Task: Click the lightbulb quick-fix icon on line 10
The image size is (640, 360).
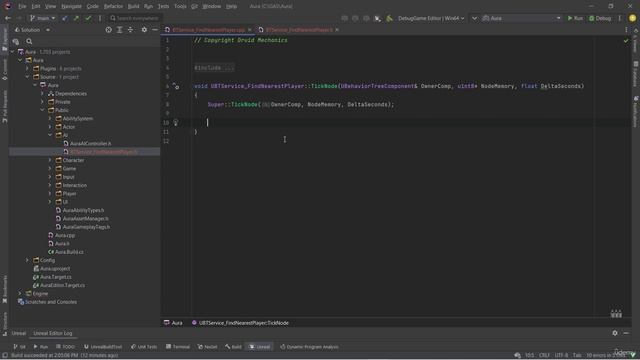Action: 176,122
